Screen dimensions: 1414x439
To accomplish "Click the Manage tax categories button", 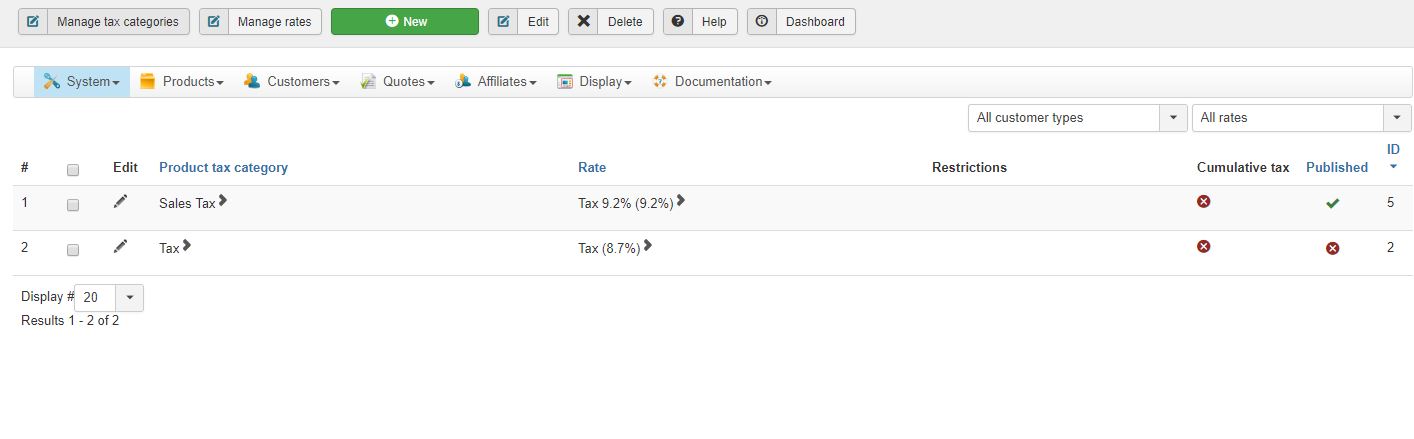I will click(104, 22).
